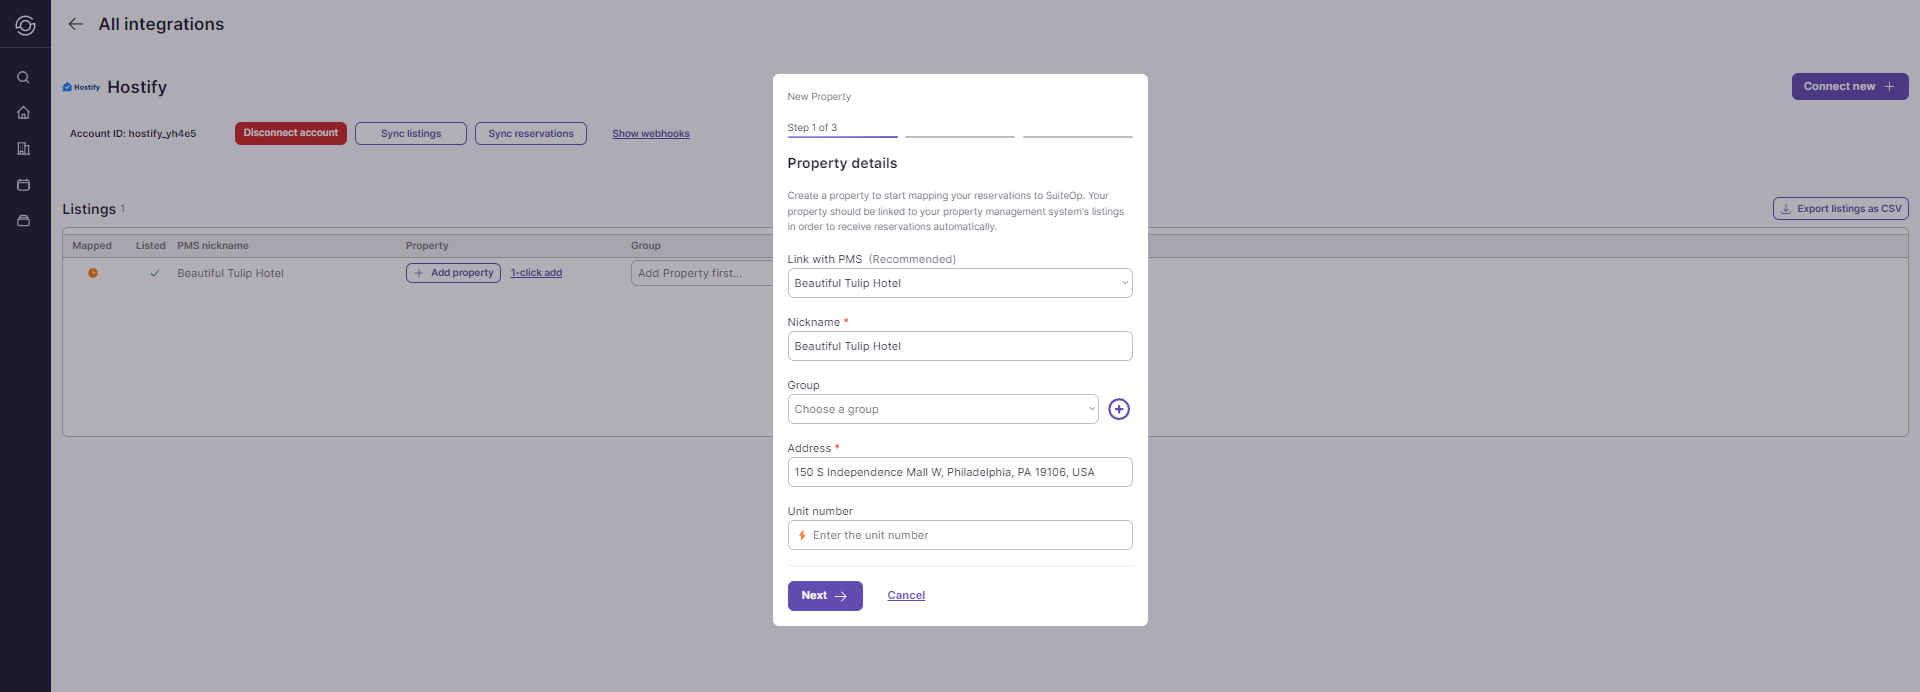Click the orange mapped status indicator

click(93, 273)
